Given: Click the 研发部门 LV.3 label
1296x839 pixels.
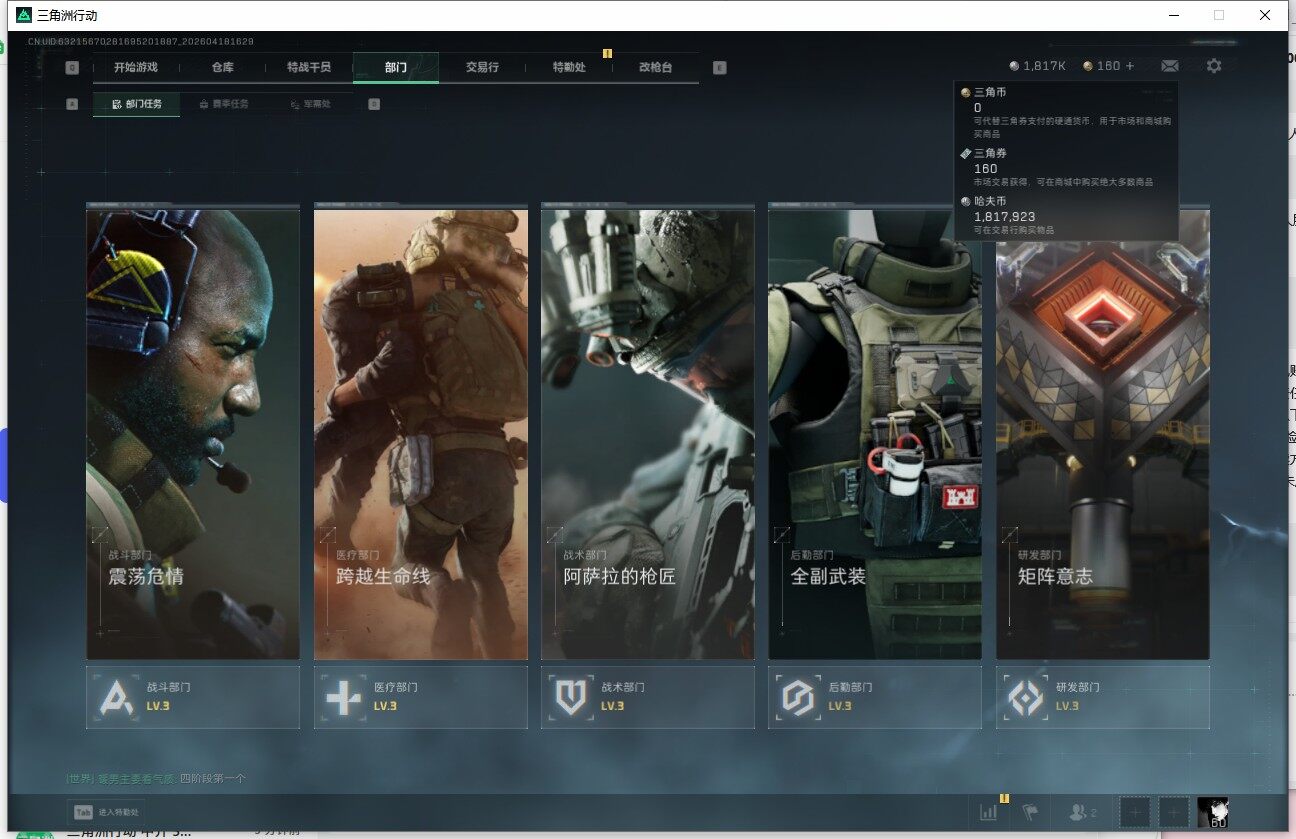Looking at the screenshot, I should tap(1067, 706).
